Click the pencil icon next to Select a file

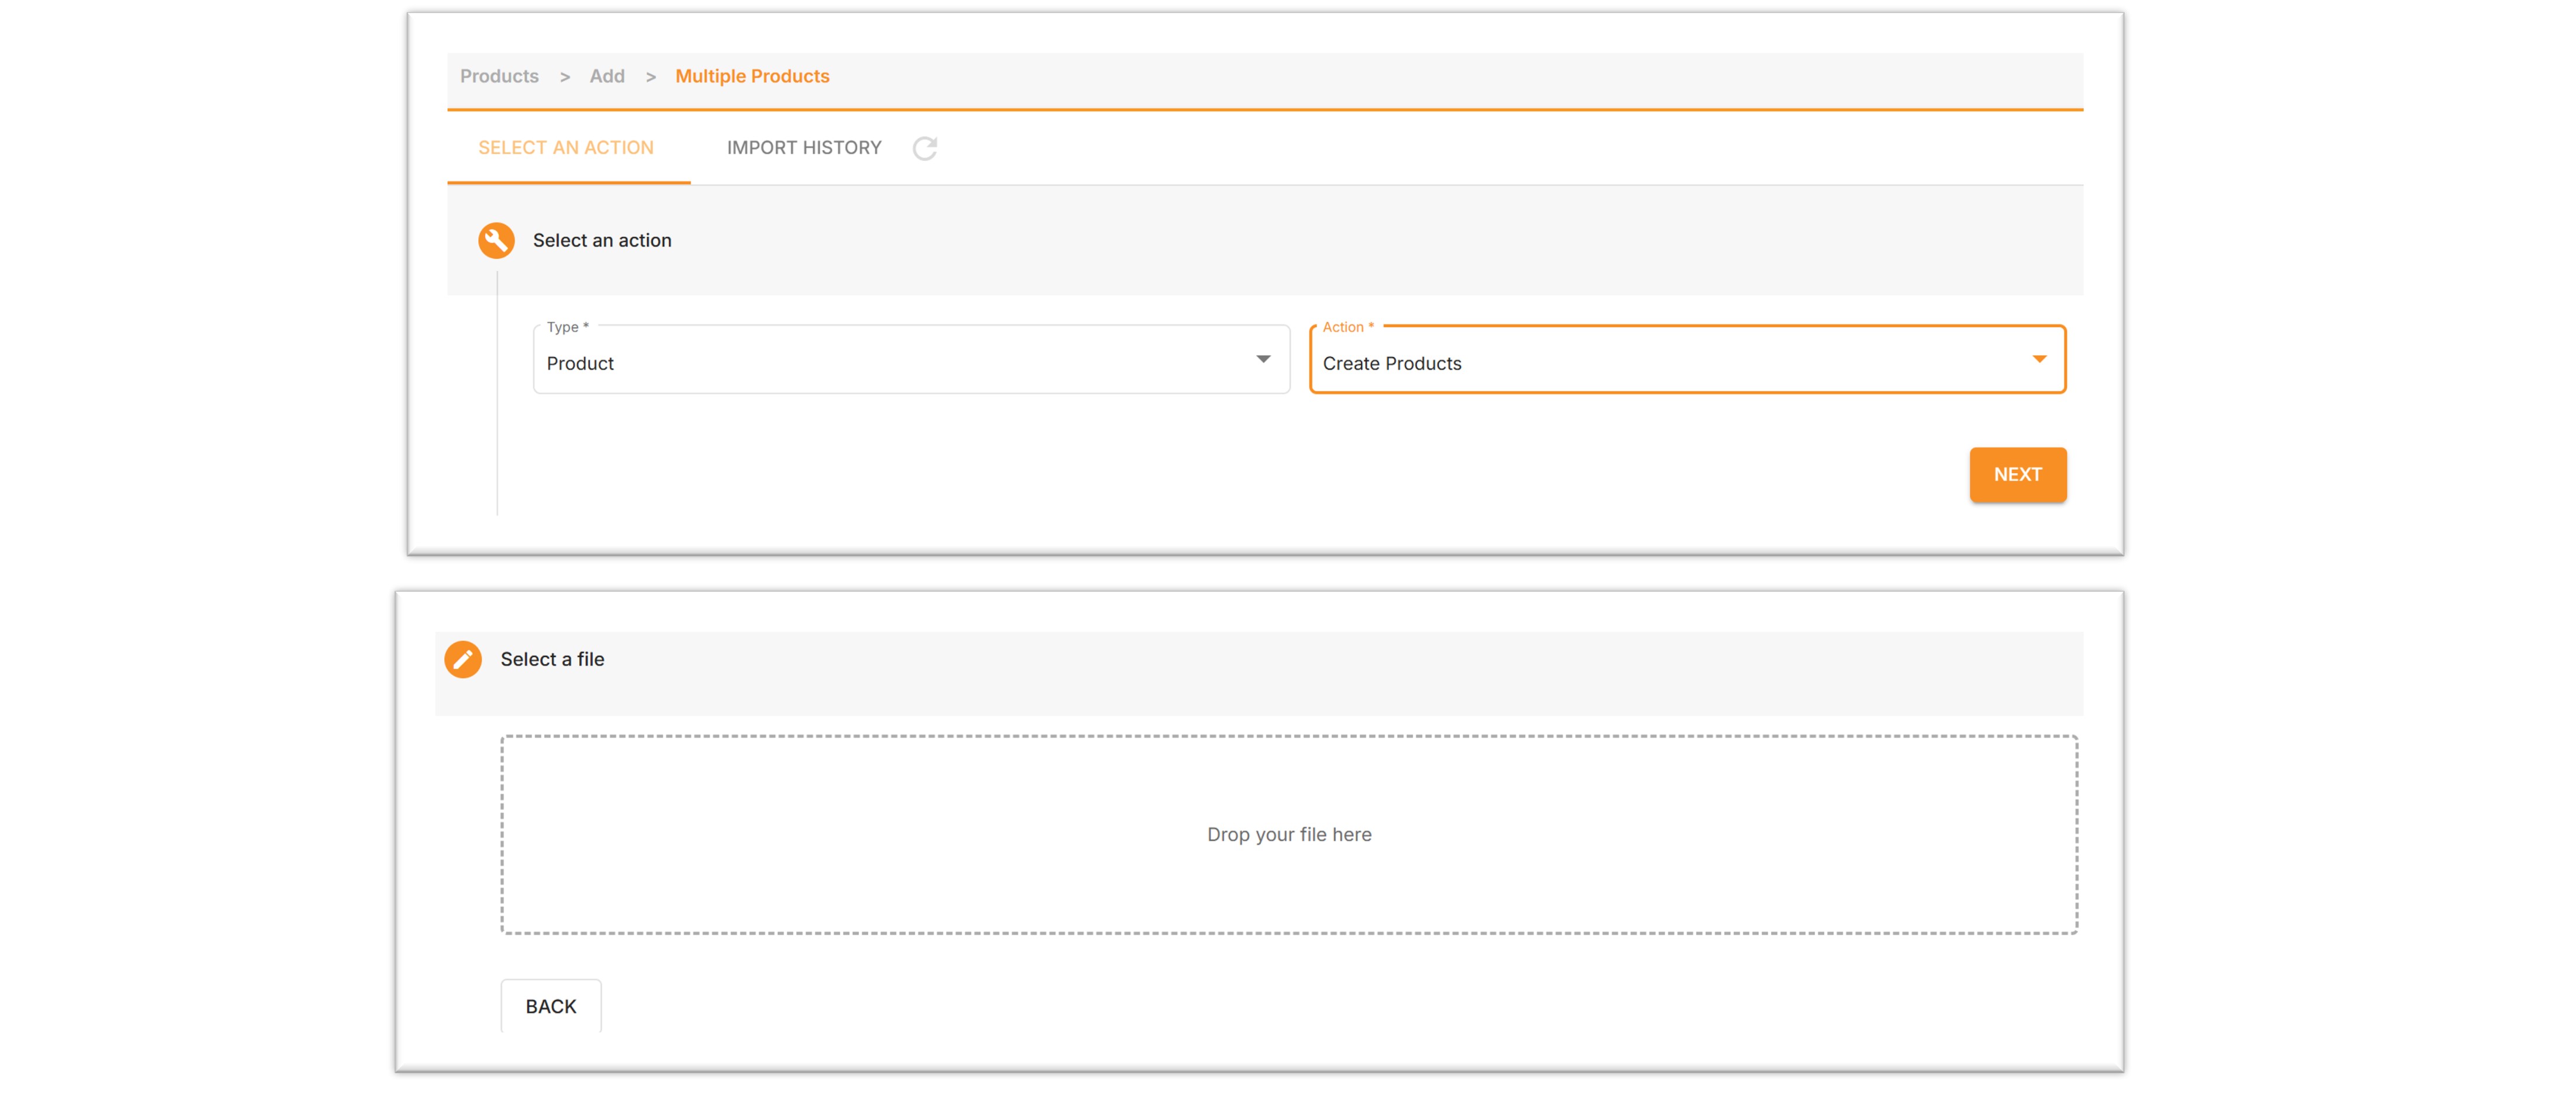(x=463, y=659)
